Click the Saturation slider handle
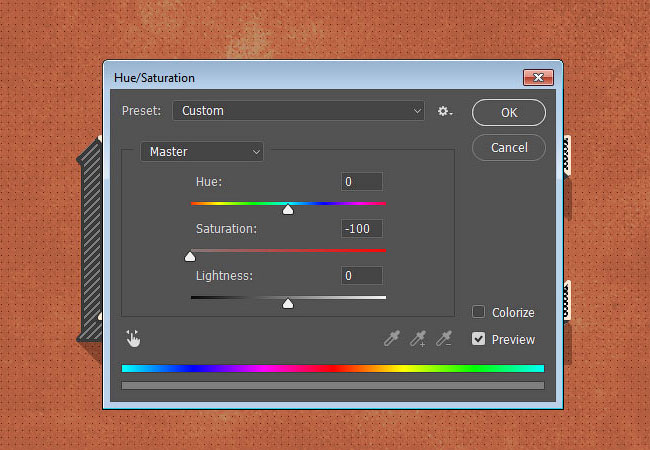Screen dimensions: 650x450 [x=190, y=256]
